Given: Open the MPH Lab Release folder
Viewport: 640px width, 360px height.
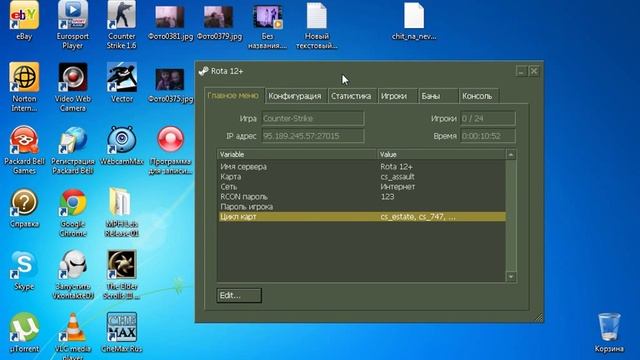Looking at the screenshot, I should point(122,212).
